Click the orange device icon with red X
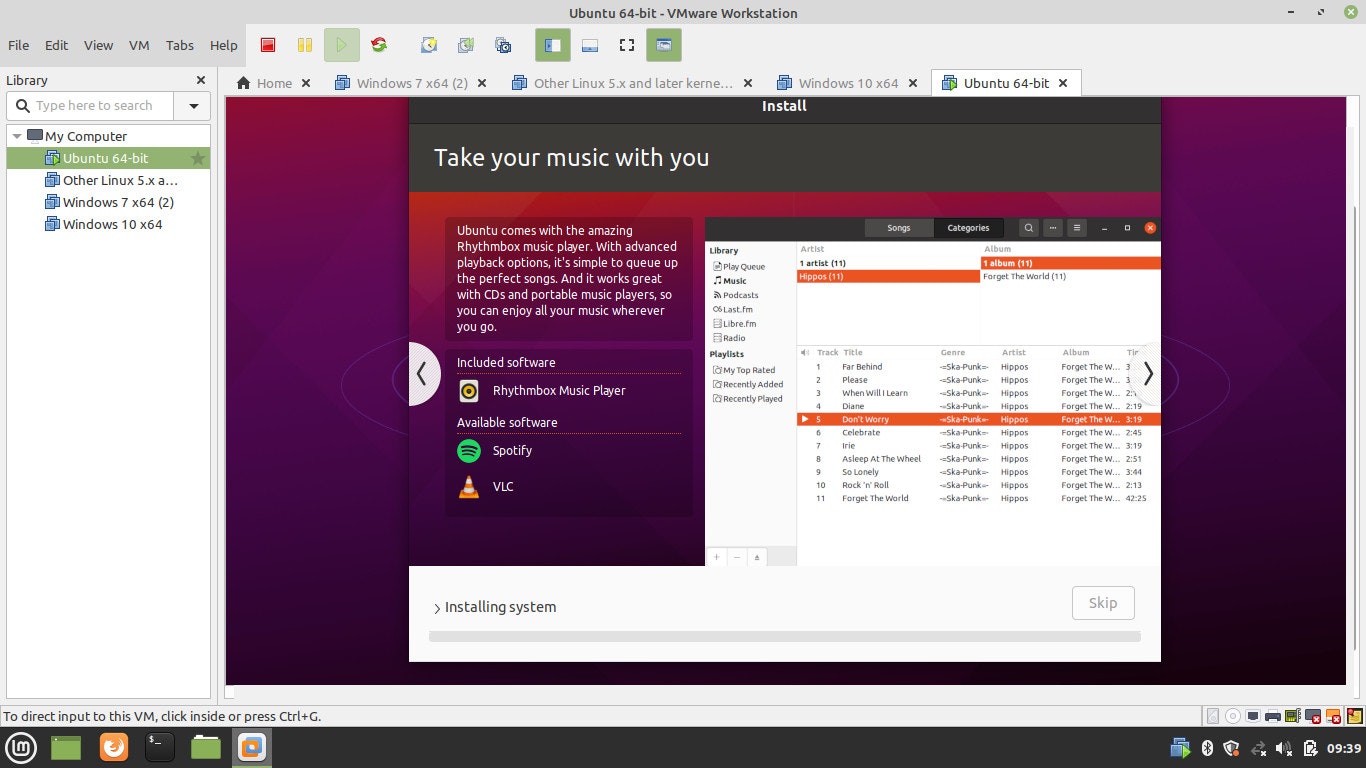Viewport: 1366px width, 768px height. (x=1333, y=716)
